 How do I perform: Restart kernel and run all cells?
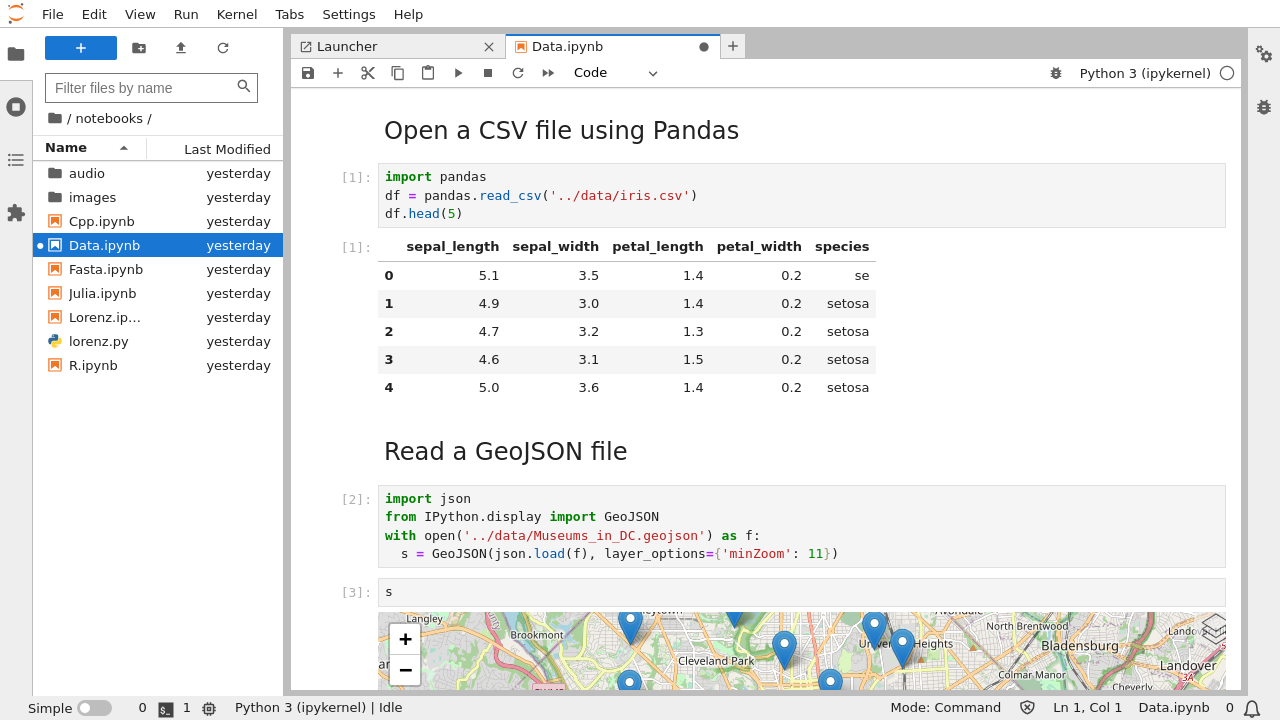pos(548,73)
